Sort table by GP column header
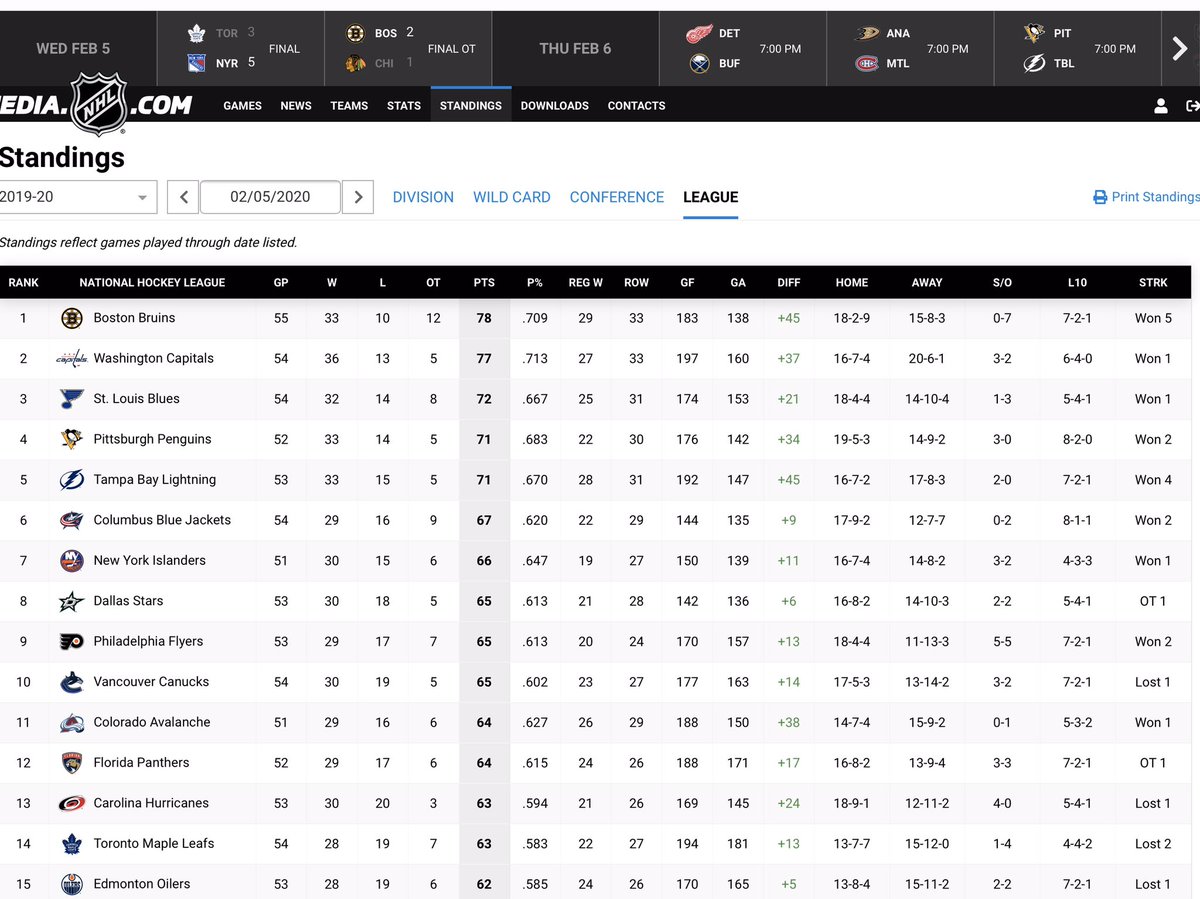1200x899 pixels. [281, 283]
